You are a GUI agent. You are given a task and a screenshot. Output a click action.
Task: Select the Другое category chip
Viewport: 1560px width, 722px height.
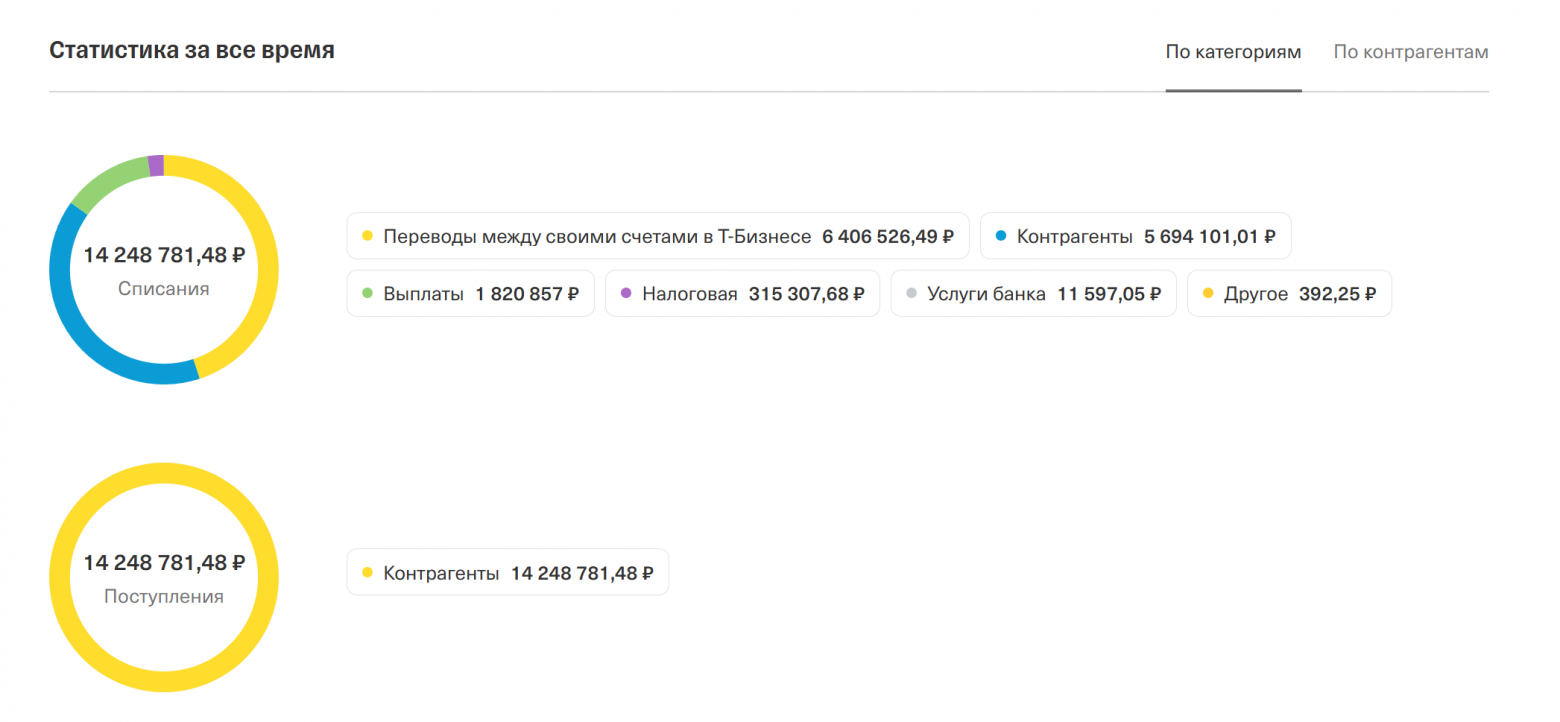[1288, 294]
